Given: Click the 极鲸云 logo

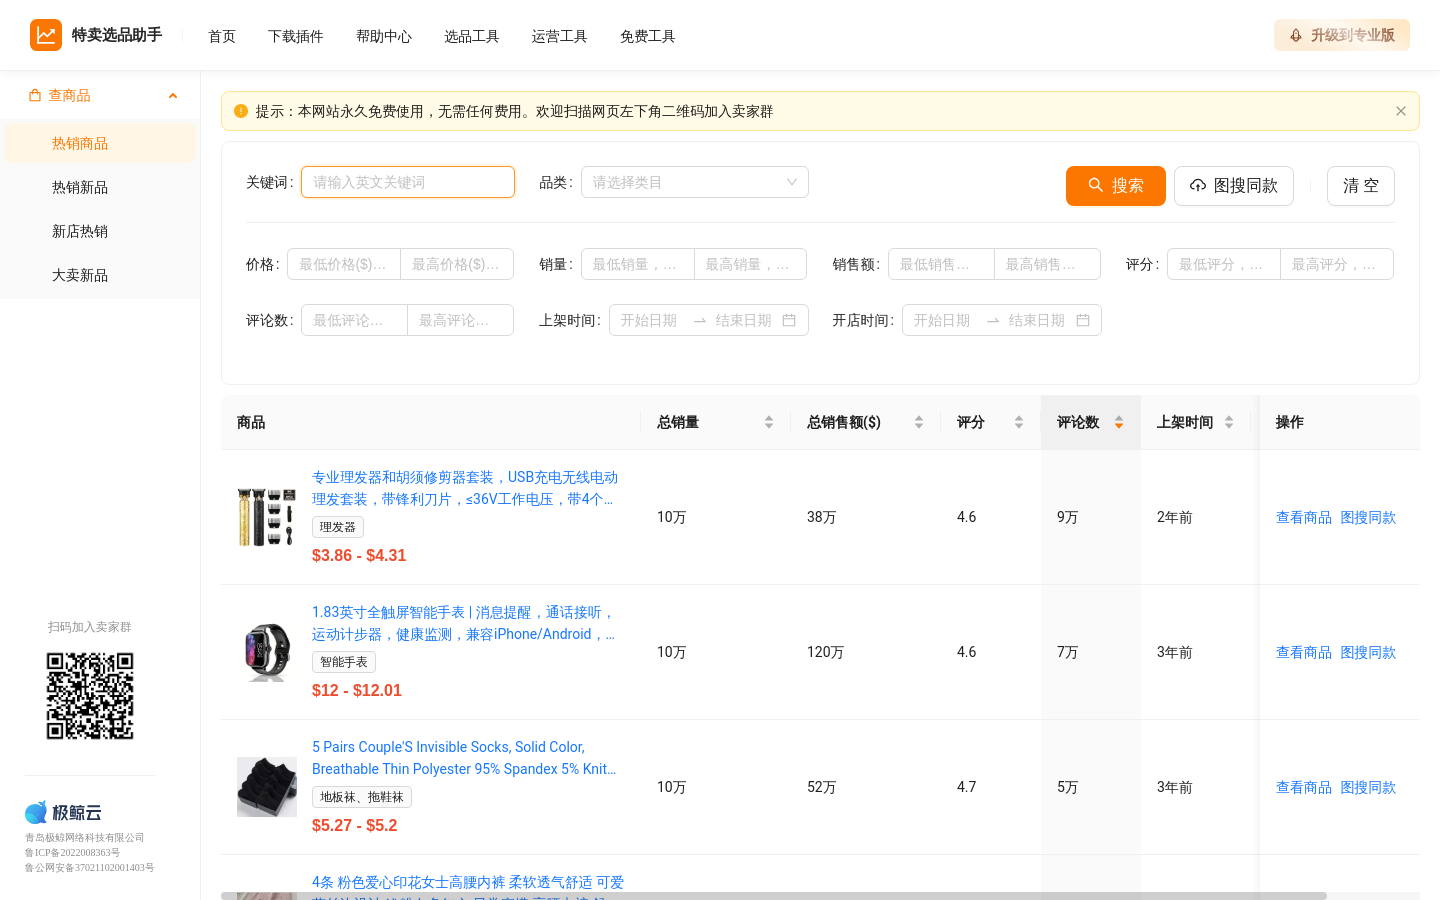Looking at the screenshot, I should coord(63,812).
